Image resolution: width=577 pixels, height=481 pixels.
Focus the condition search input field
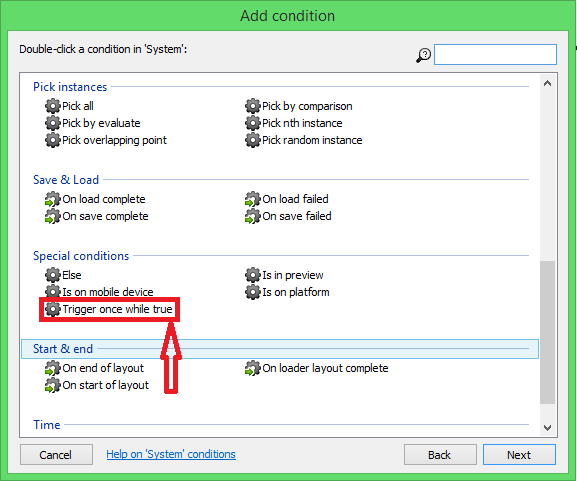point(495,54)
